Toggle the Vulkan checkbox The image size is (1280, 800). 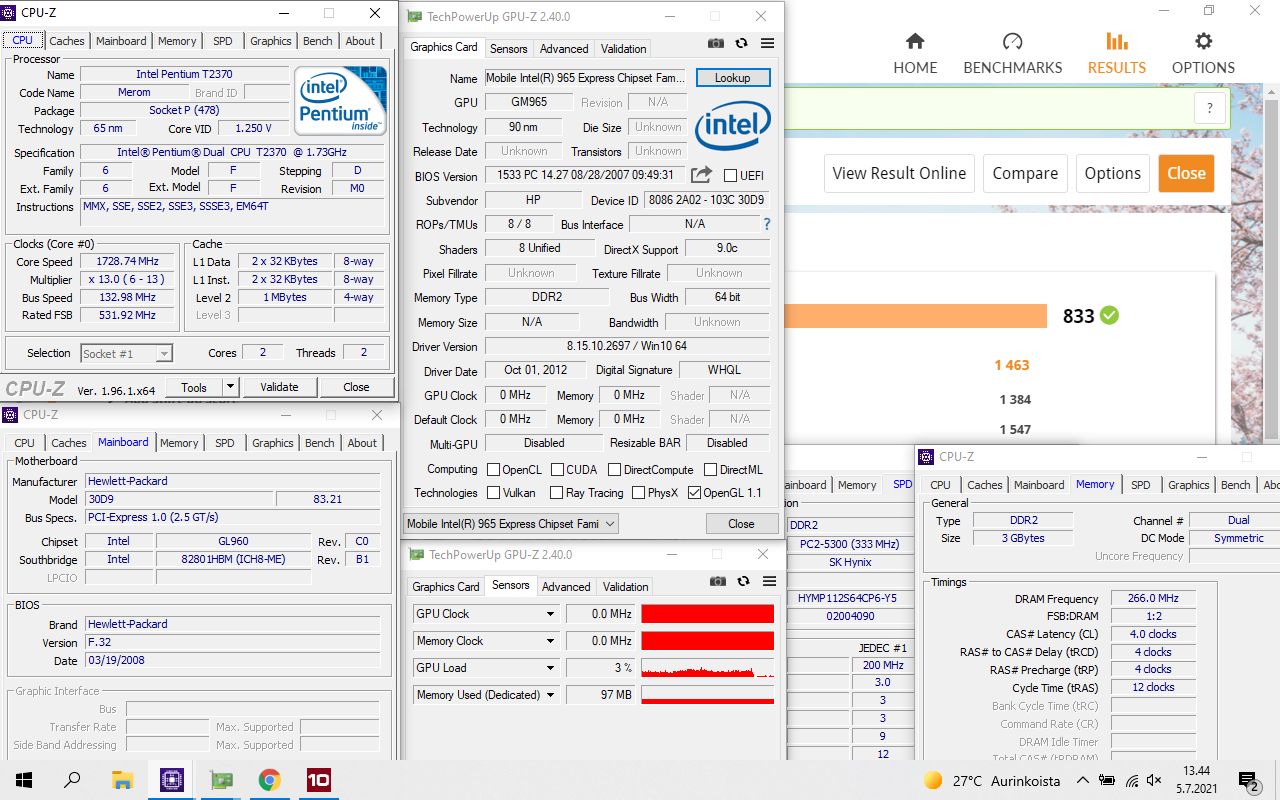493,493
